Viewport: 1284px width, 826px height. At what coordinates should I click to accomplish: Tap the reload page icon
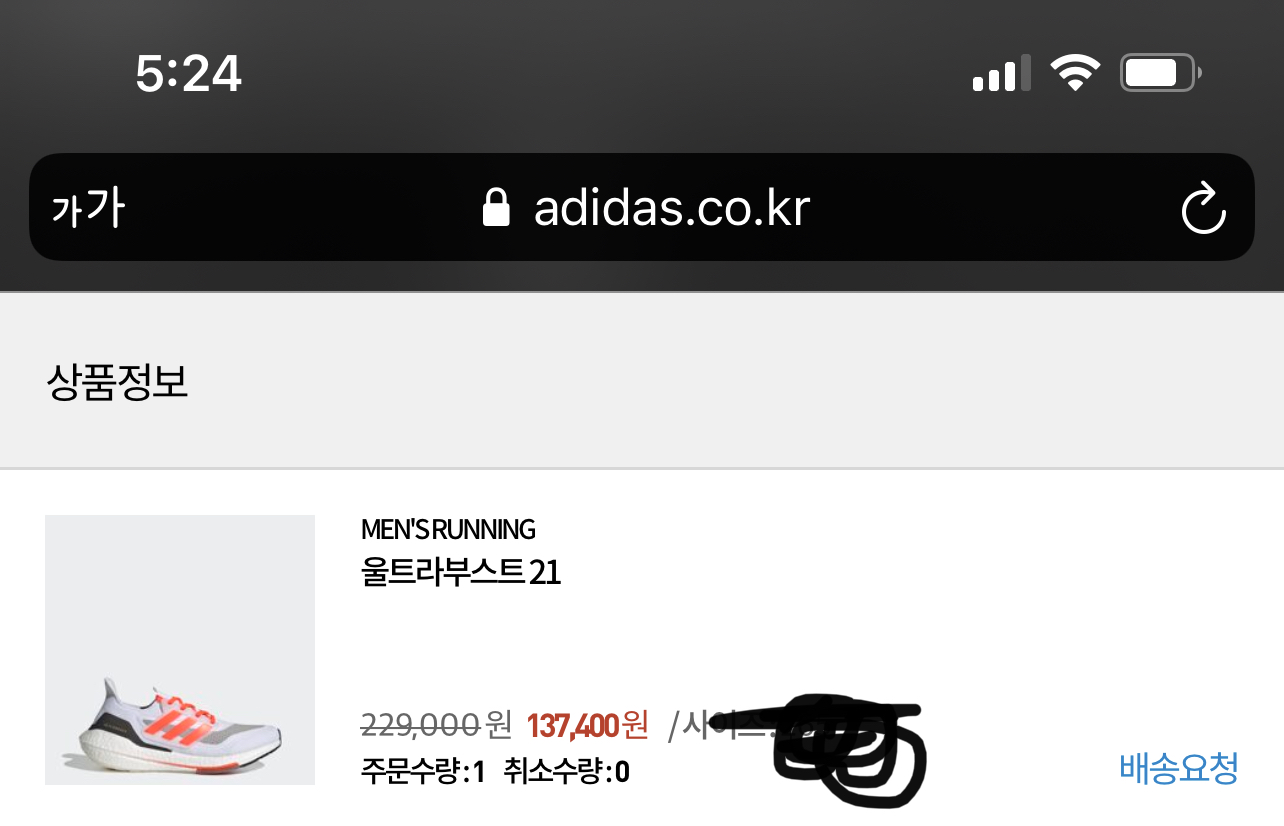click(x=1203, y=208)
